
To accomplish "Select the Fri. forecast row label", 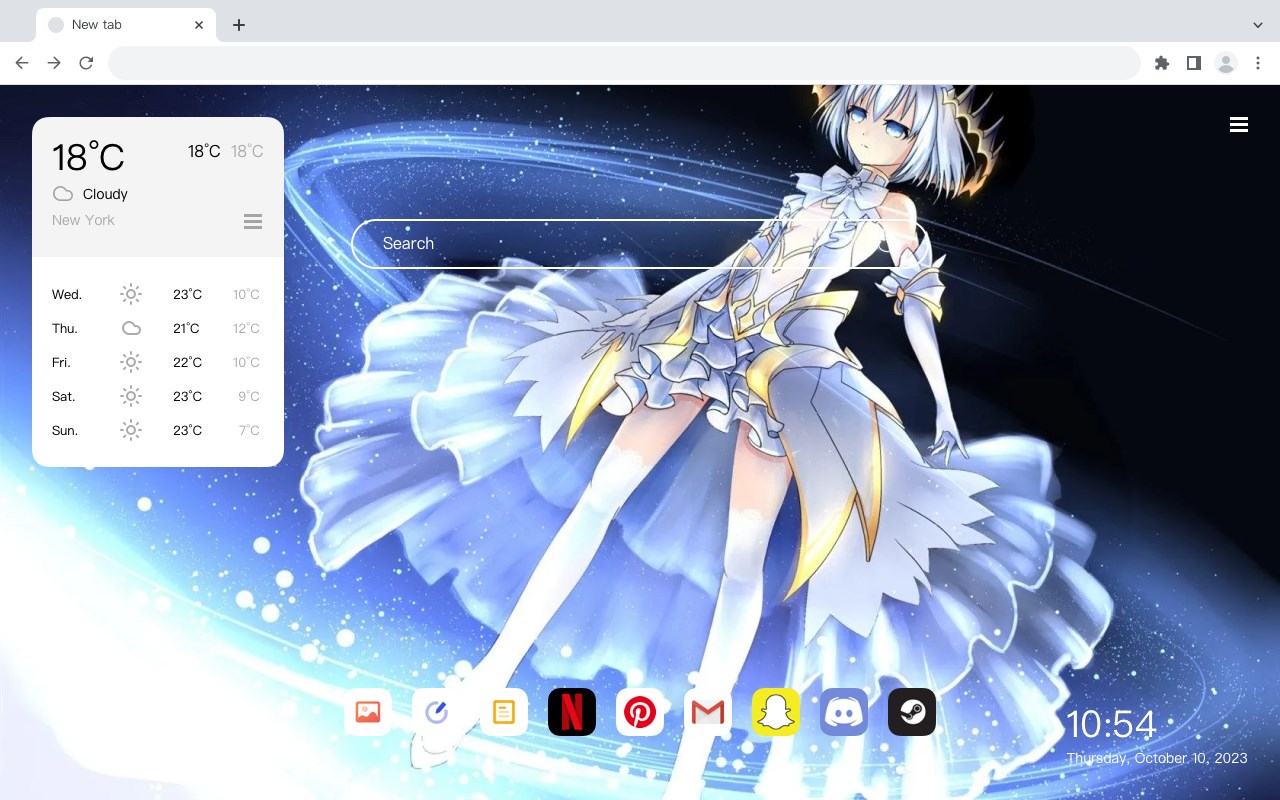I will pos(61,362).
